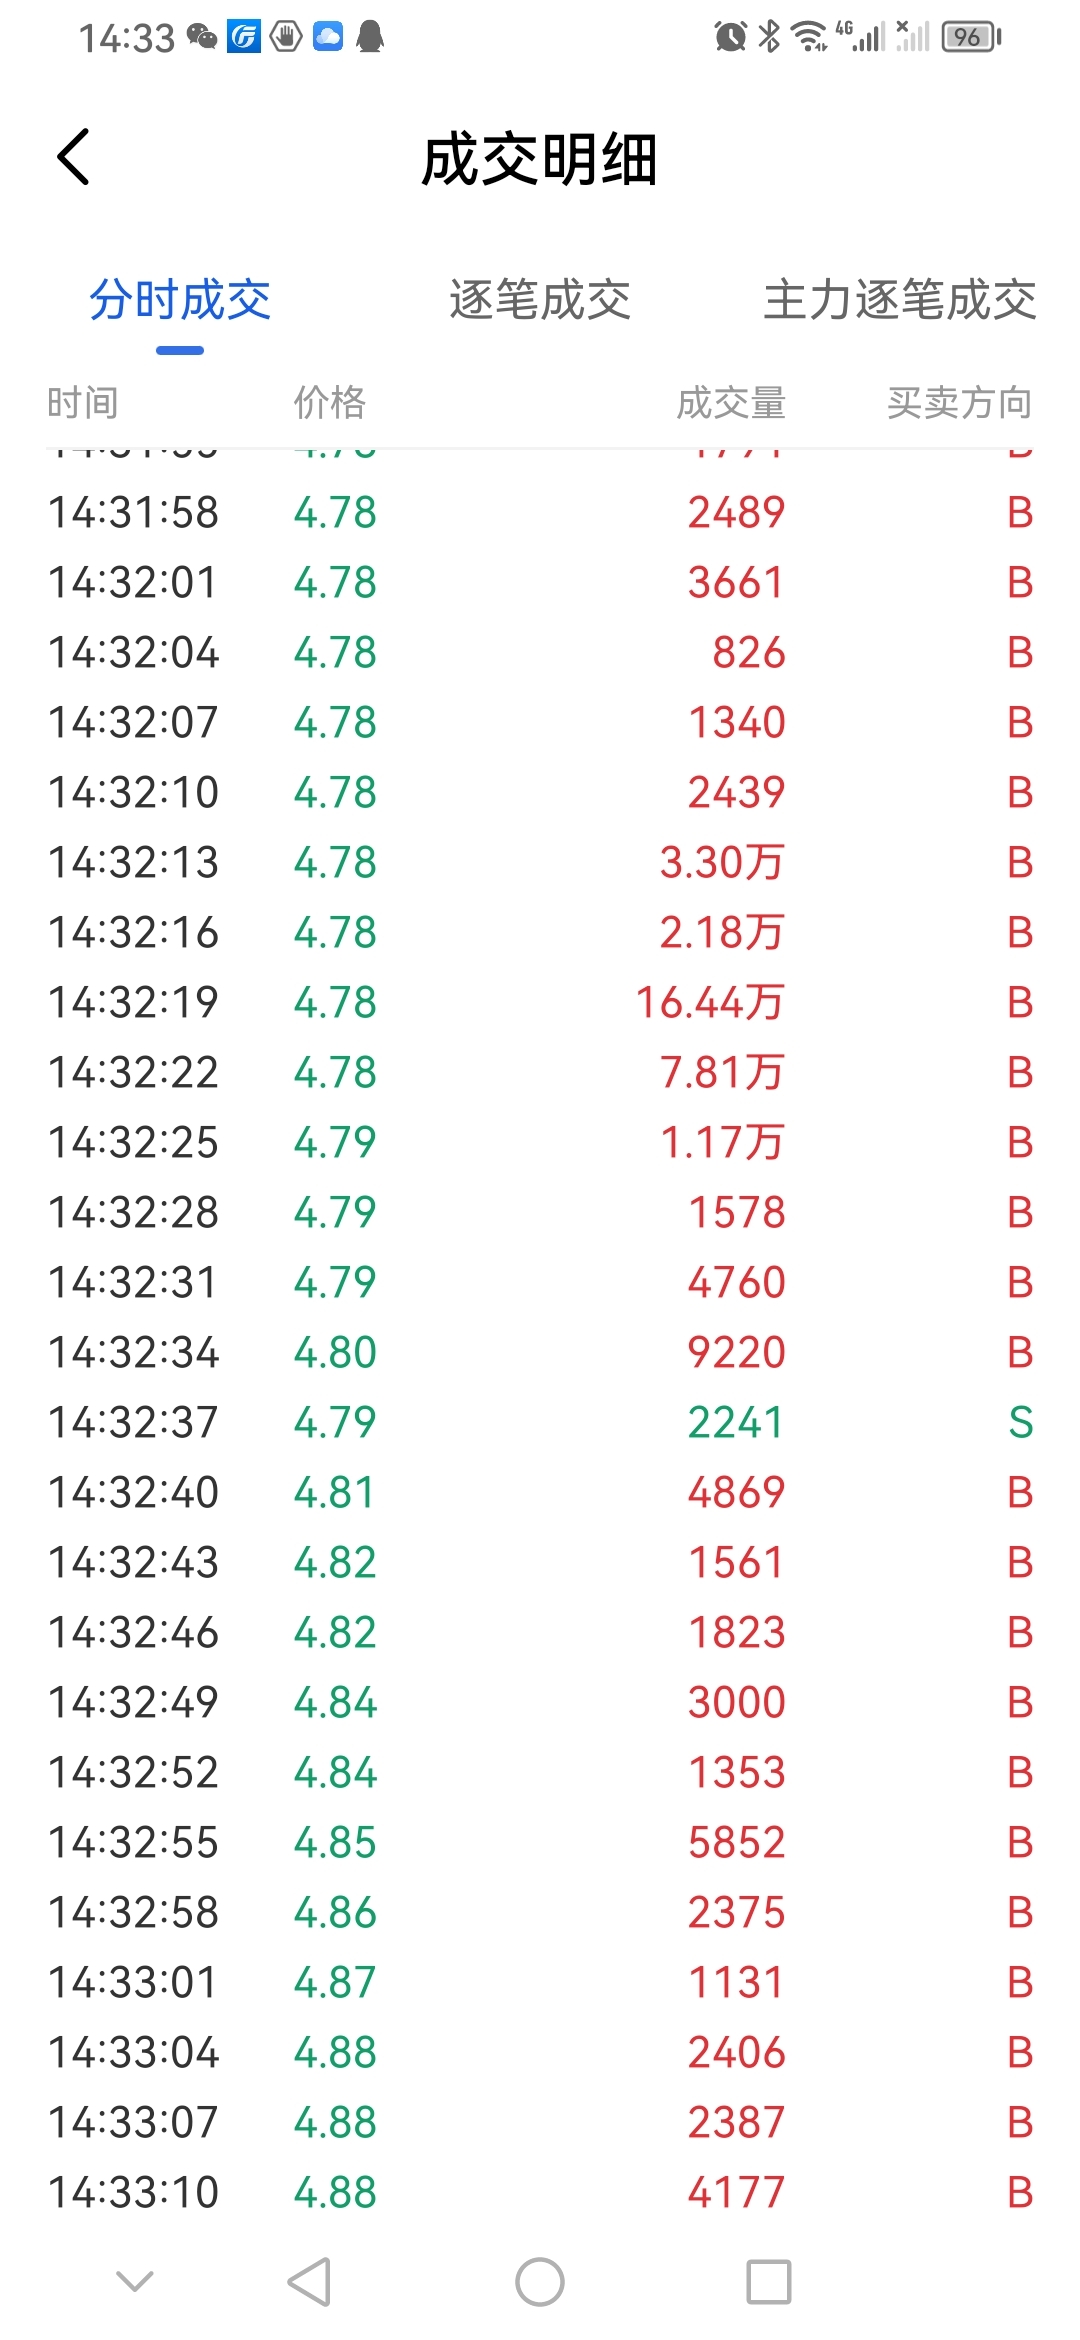Image resolution: width=1080 pixels, height=2340 pixels.
Task: Select the 14:32:19 row with 16.44万 volume
Action: 540,1002
